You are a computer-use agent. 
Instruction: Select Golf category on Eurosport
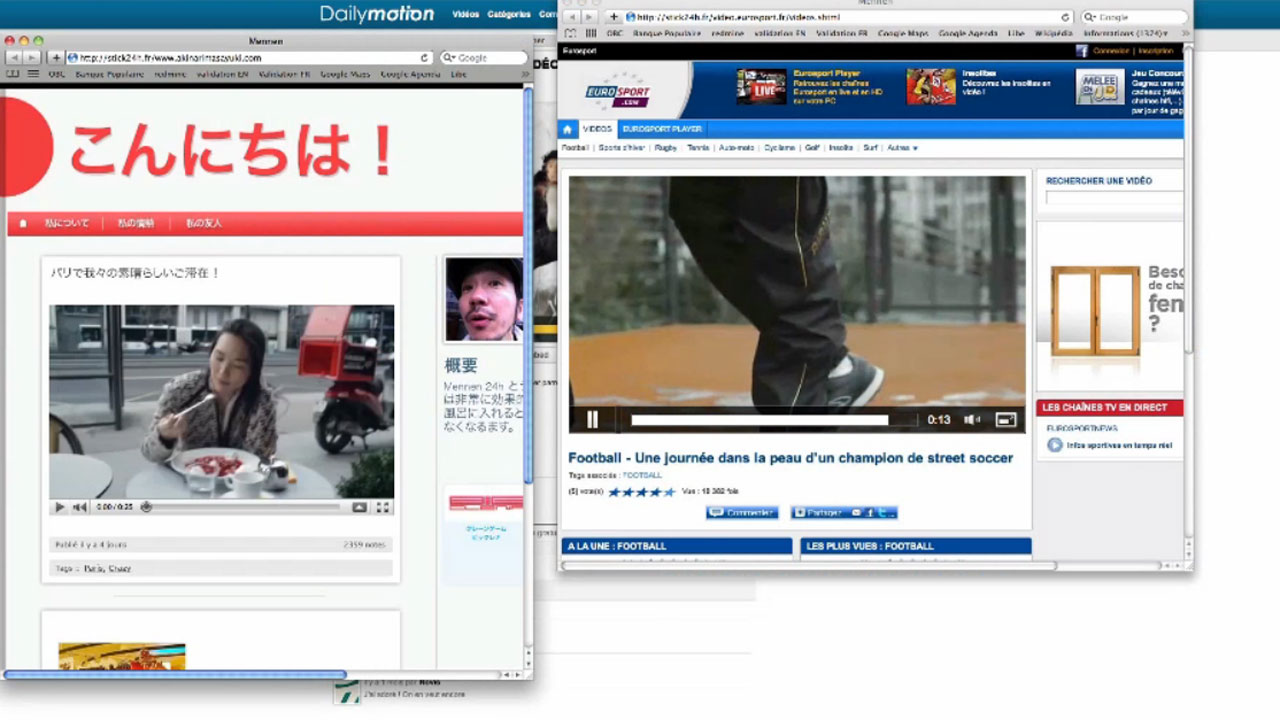tap(813, 148)
